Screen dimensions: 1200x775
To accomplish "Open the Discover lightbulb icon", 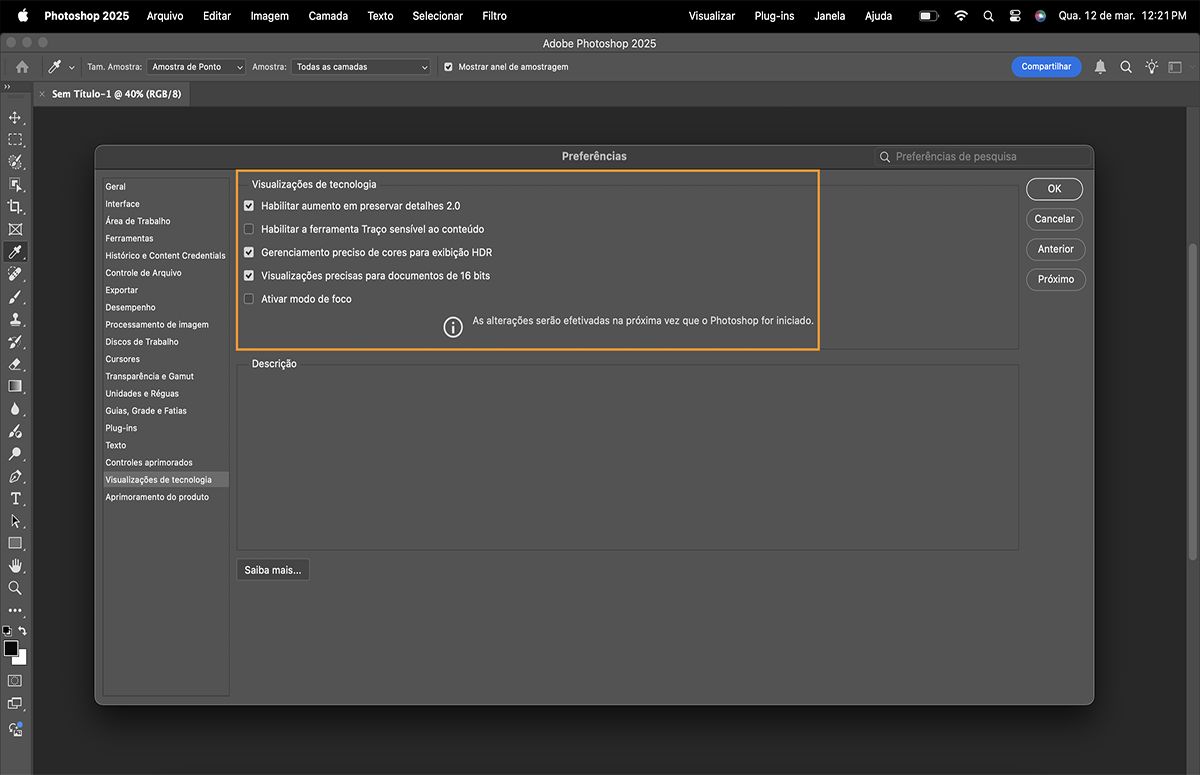I will (1152, 67).
